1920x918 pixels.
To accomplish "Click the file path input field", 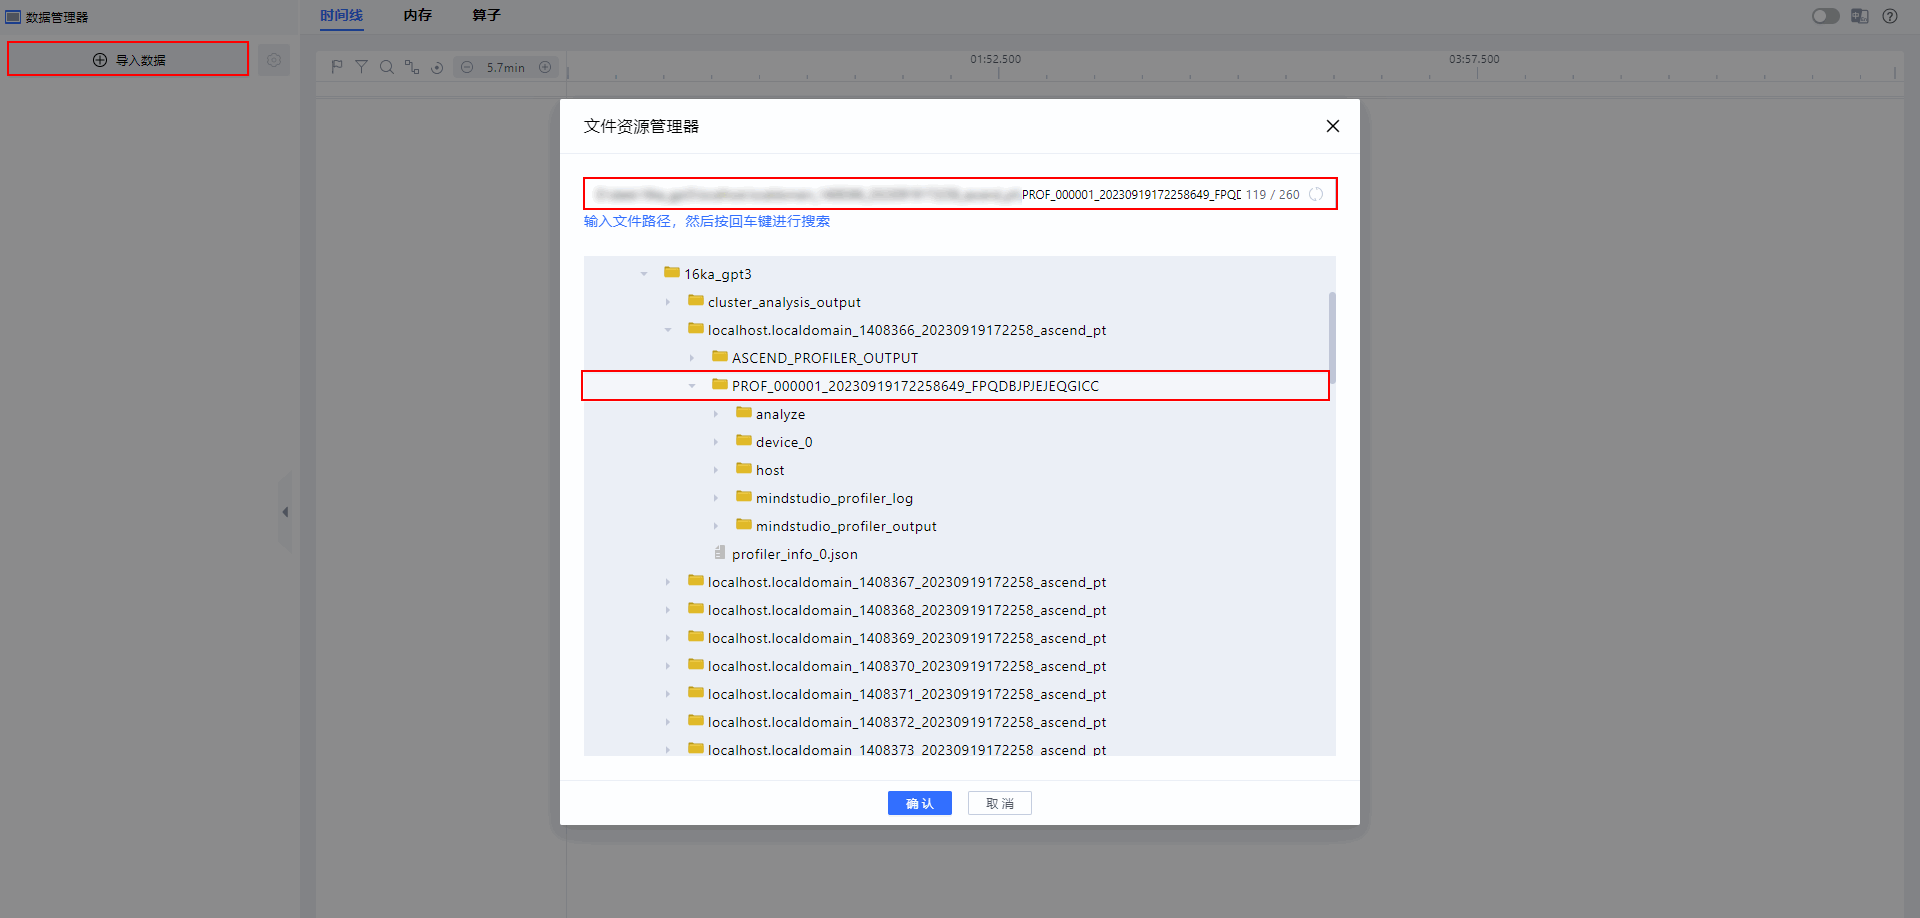I will [x=960, y=194].
